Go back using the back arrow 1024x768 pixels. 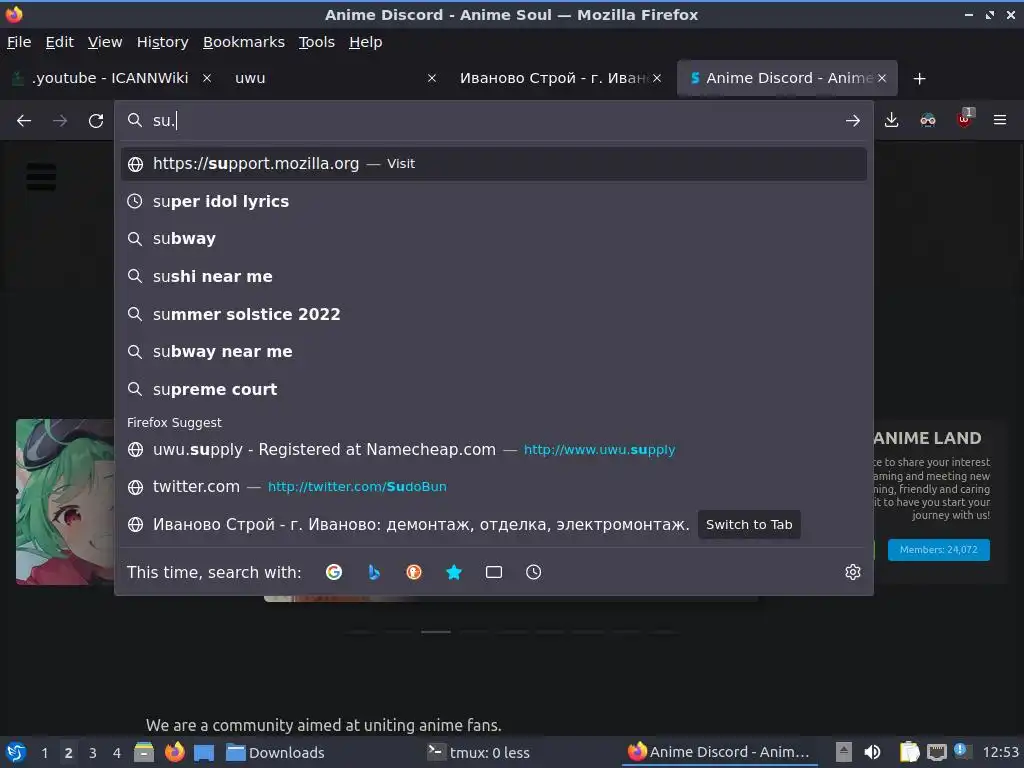coord(24,121)
